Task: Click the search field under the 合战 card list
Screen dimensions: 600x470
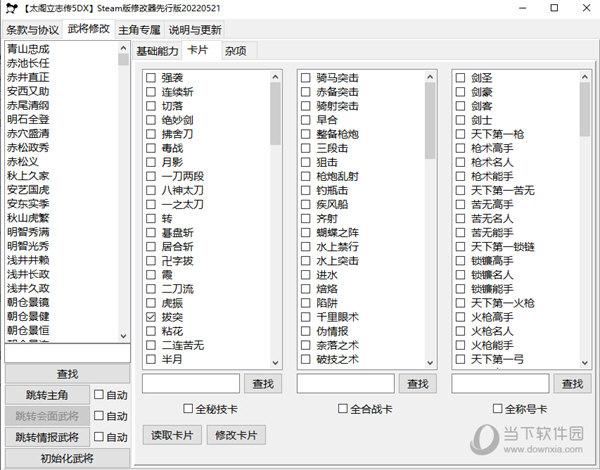Action: [346, 384]
